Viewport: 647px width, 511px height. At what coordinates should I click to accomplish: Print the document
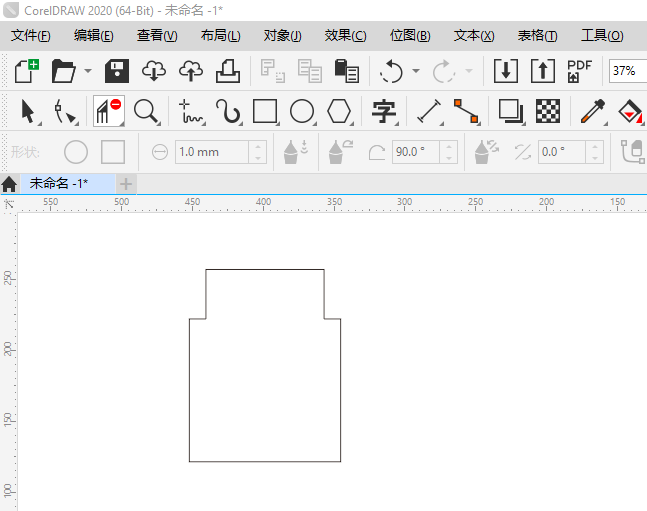228,71
